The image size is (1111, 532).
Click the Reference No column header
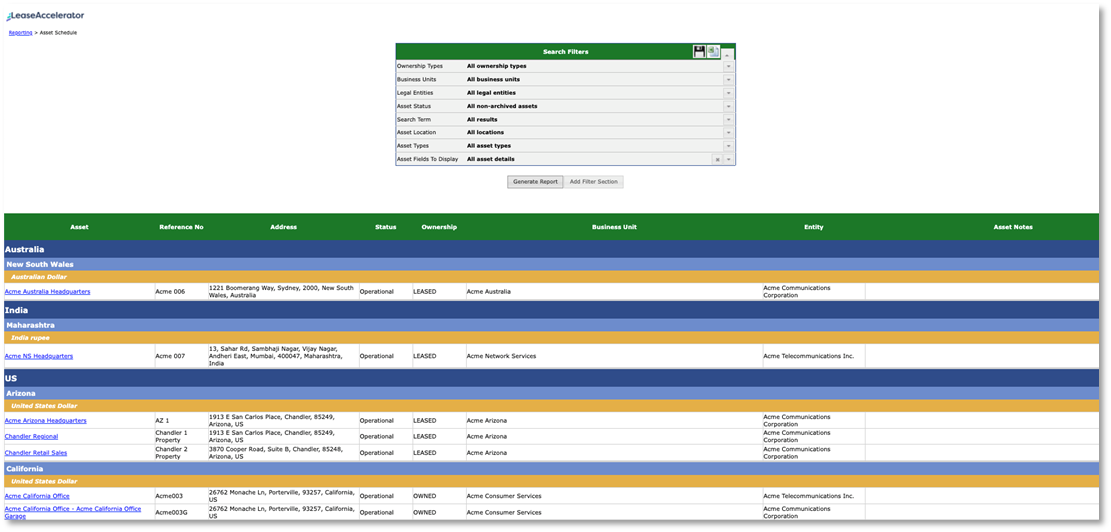point(181,227)
